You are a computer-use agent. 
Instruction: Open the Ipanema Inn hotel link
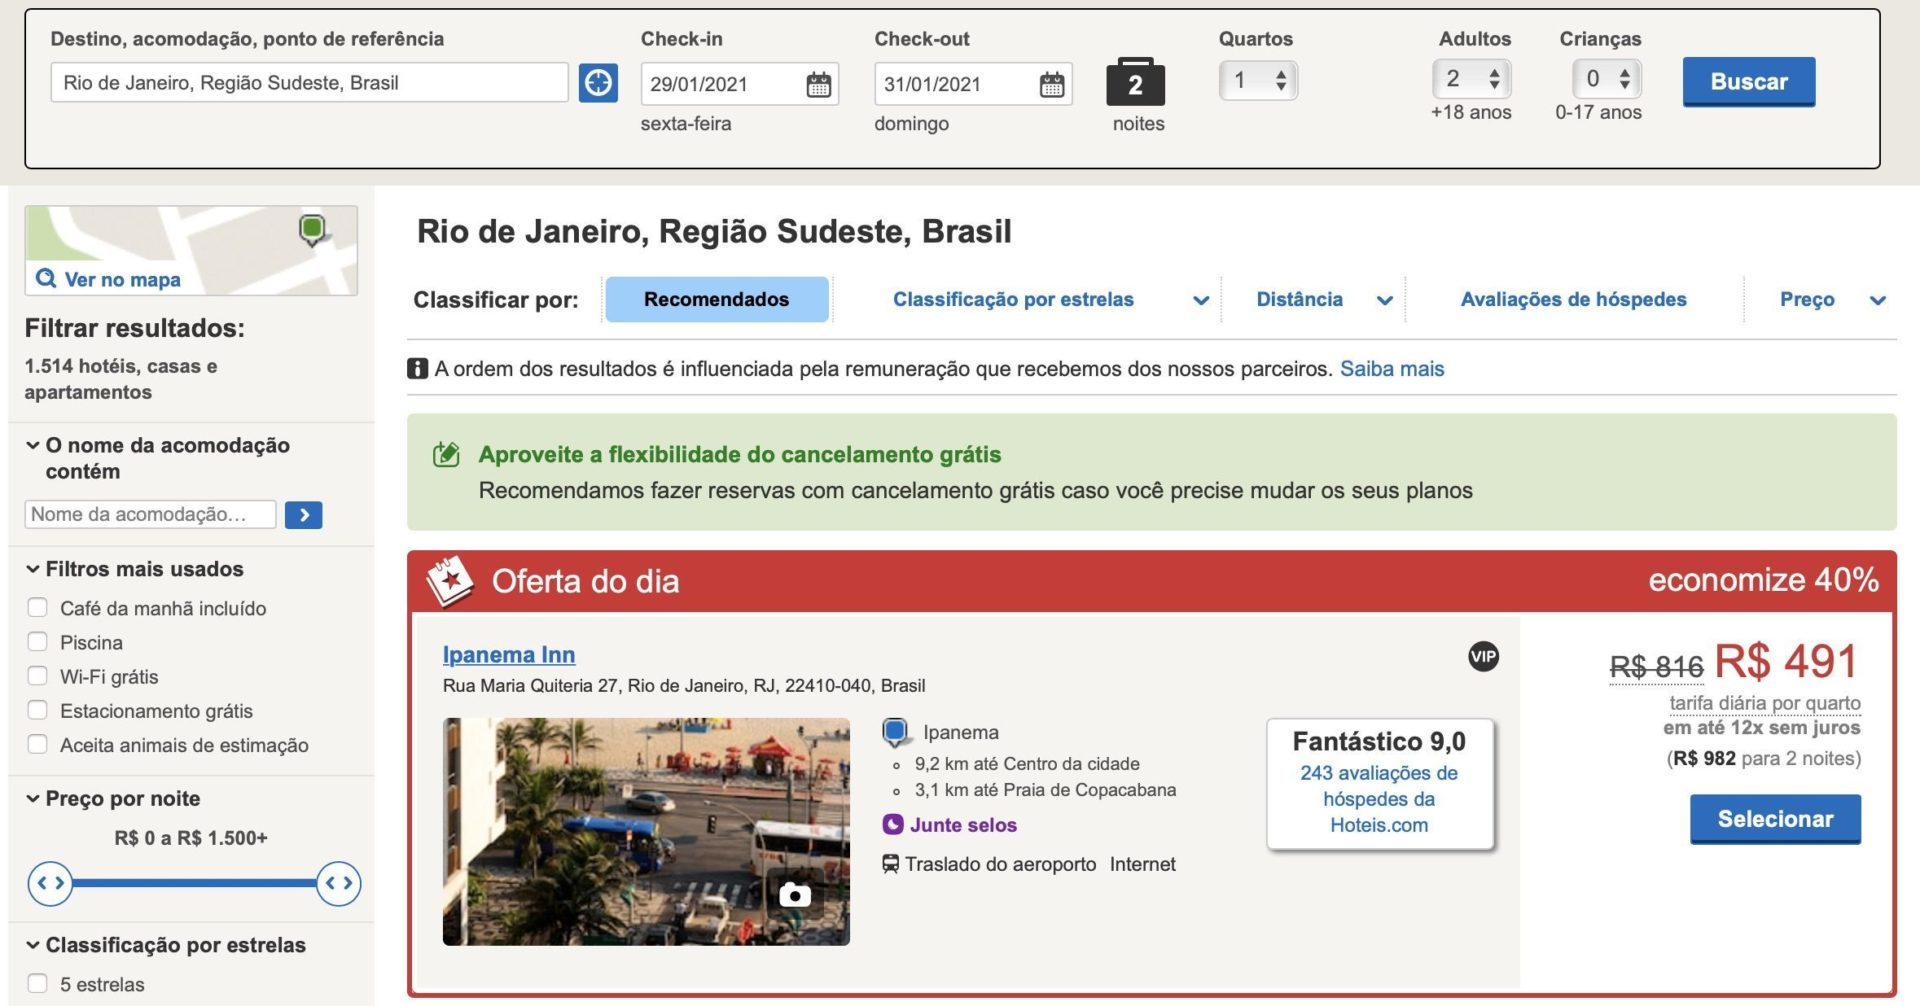tap(509, 655)
